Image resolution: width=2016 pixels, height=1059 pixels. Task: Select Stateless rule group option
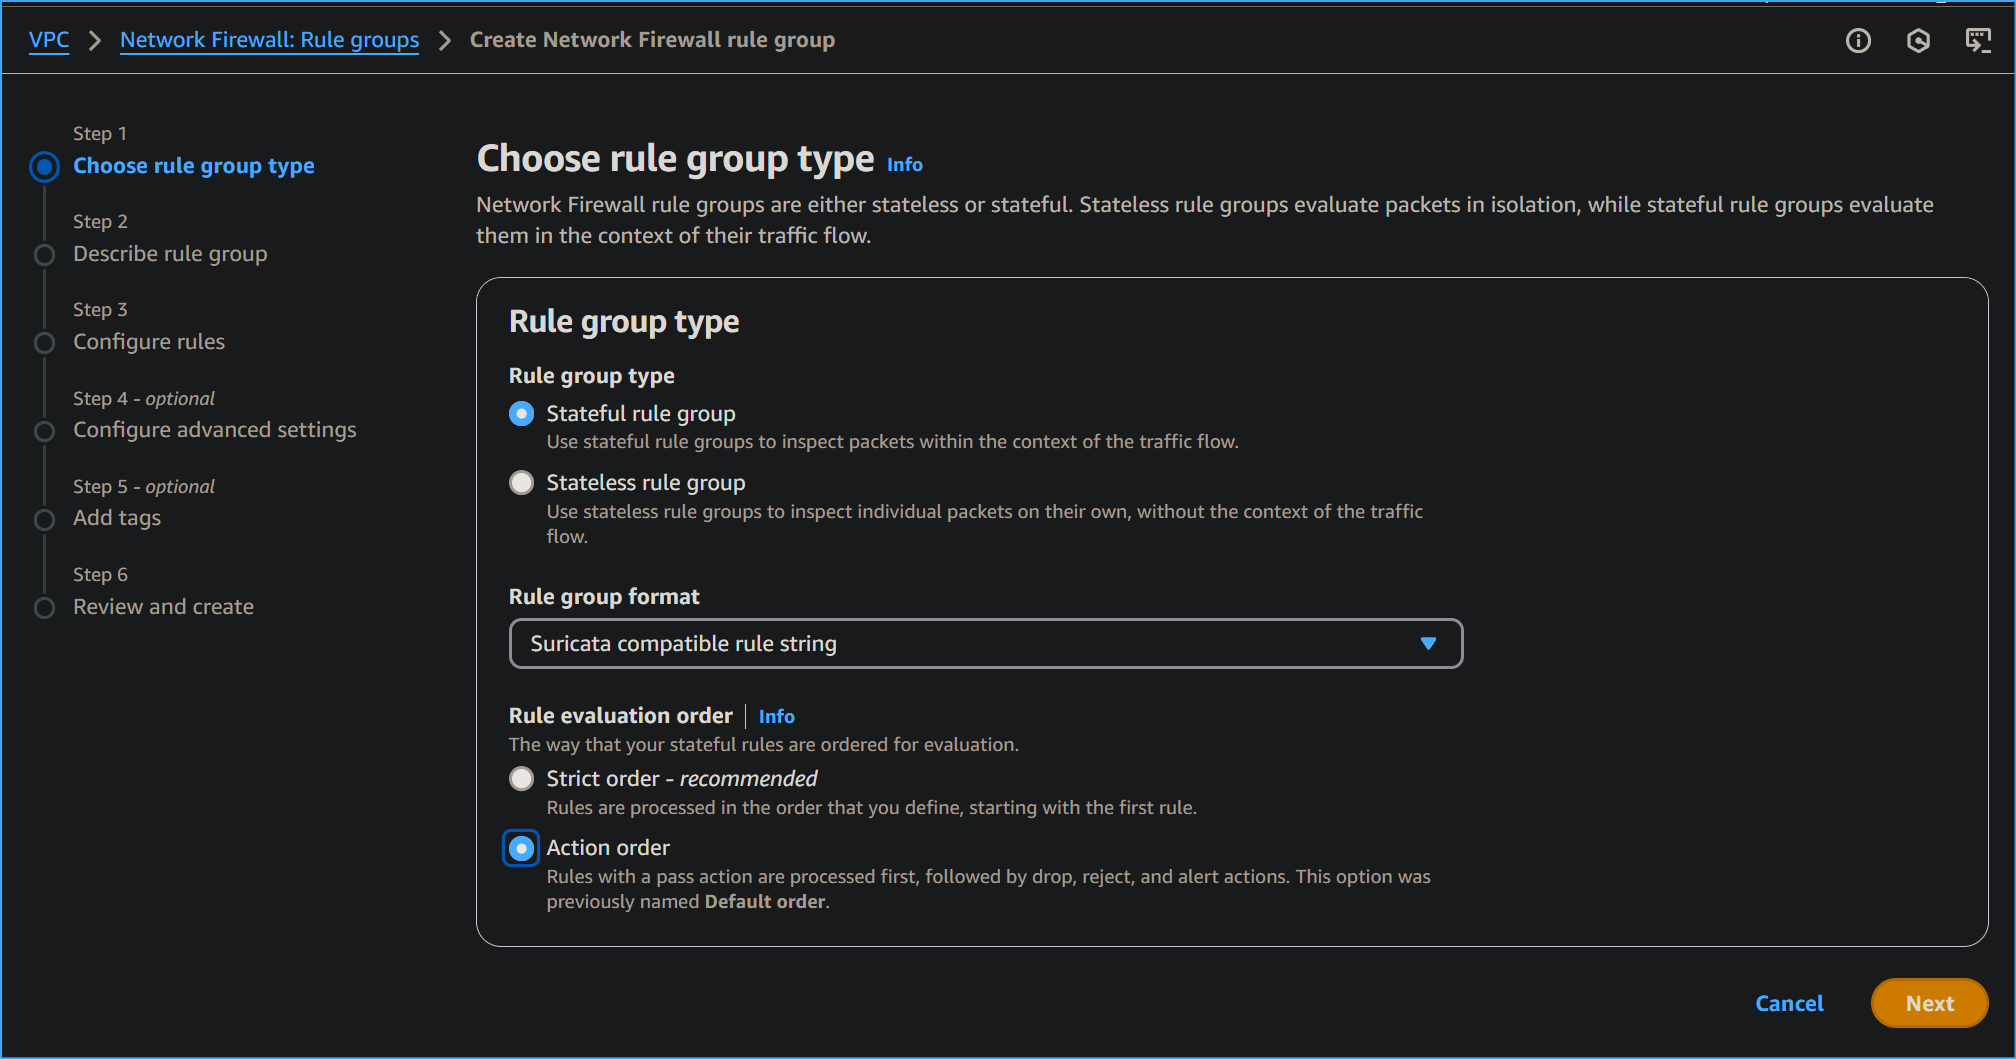[x=521, y=482]
